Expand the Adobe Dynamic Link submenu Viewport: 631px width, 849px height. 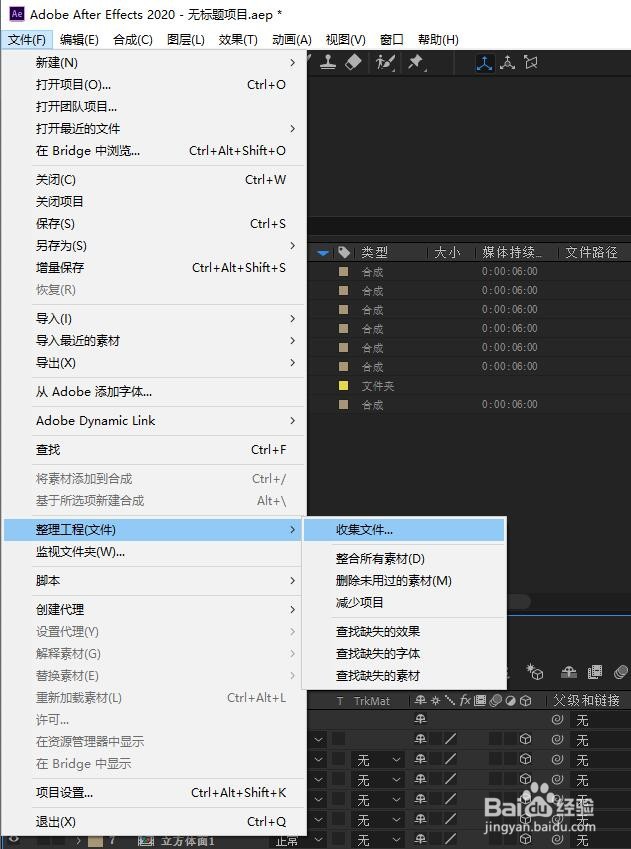point(155,421)
